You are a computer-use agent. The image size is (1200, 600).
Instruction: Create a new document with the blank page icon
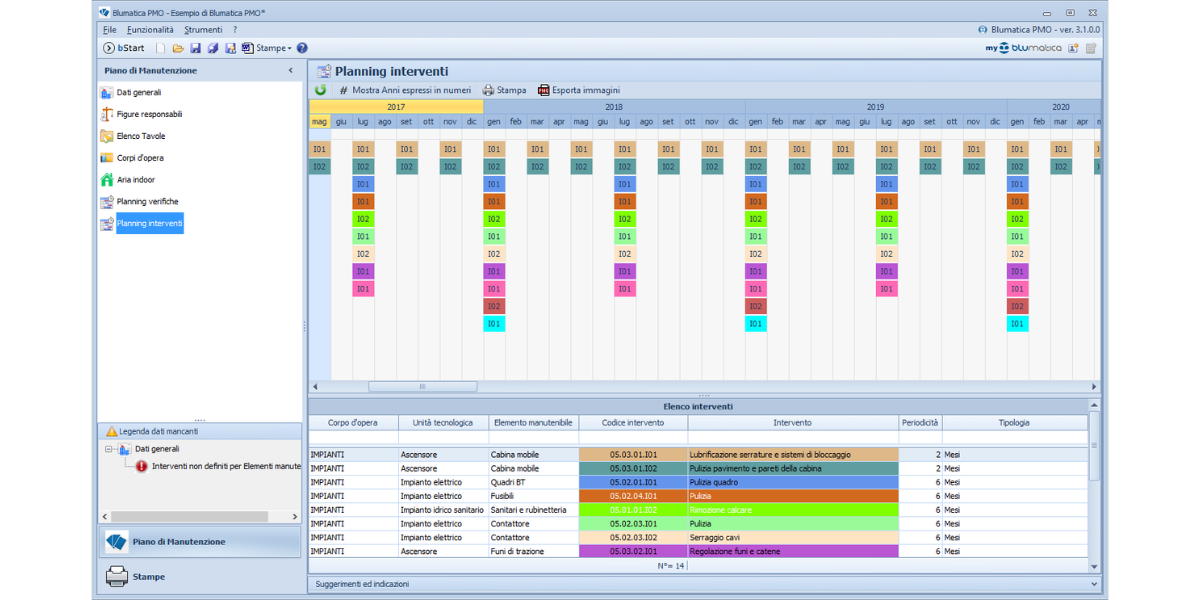pos(161,48)
